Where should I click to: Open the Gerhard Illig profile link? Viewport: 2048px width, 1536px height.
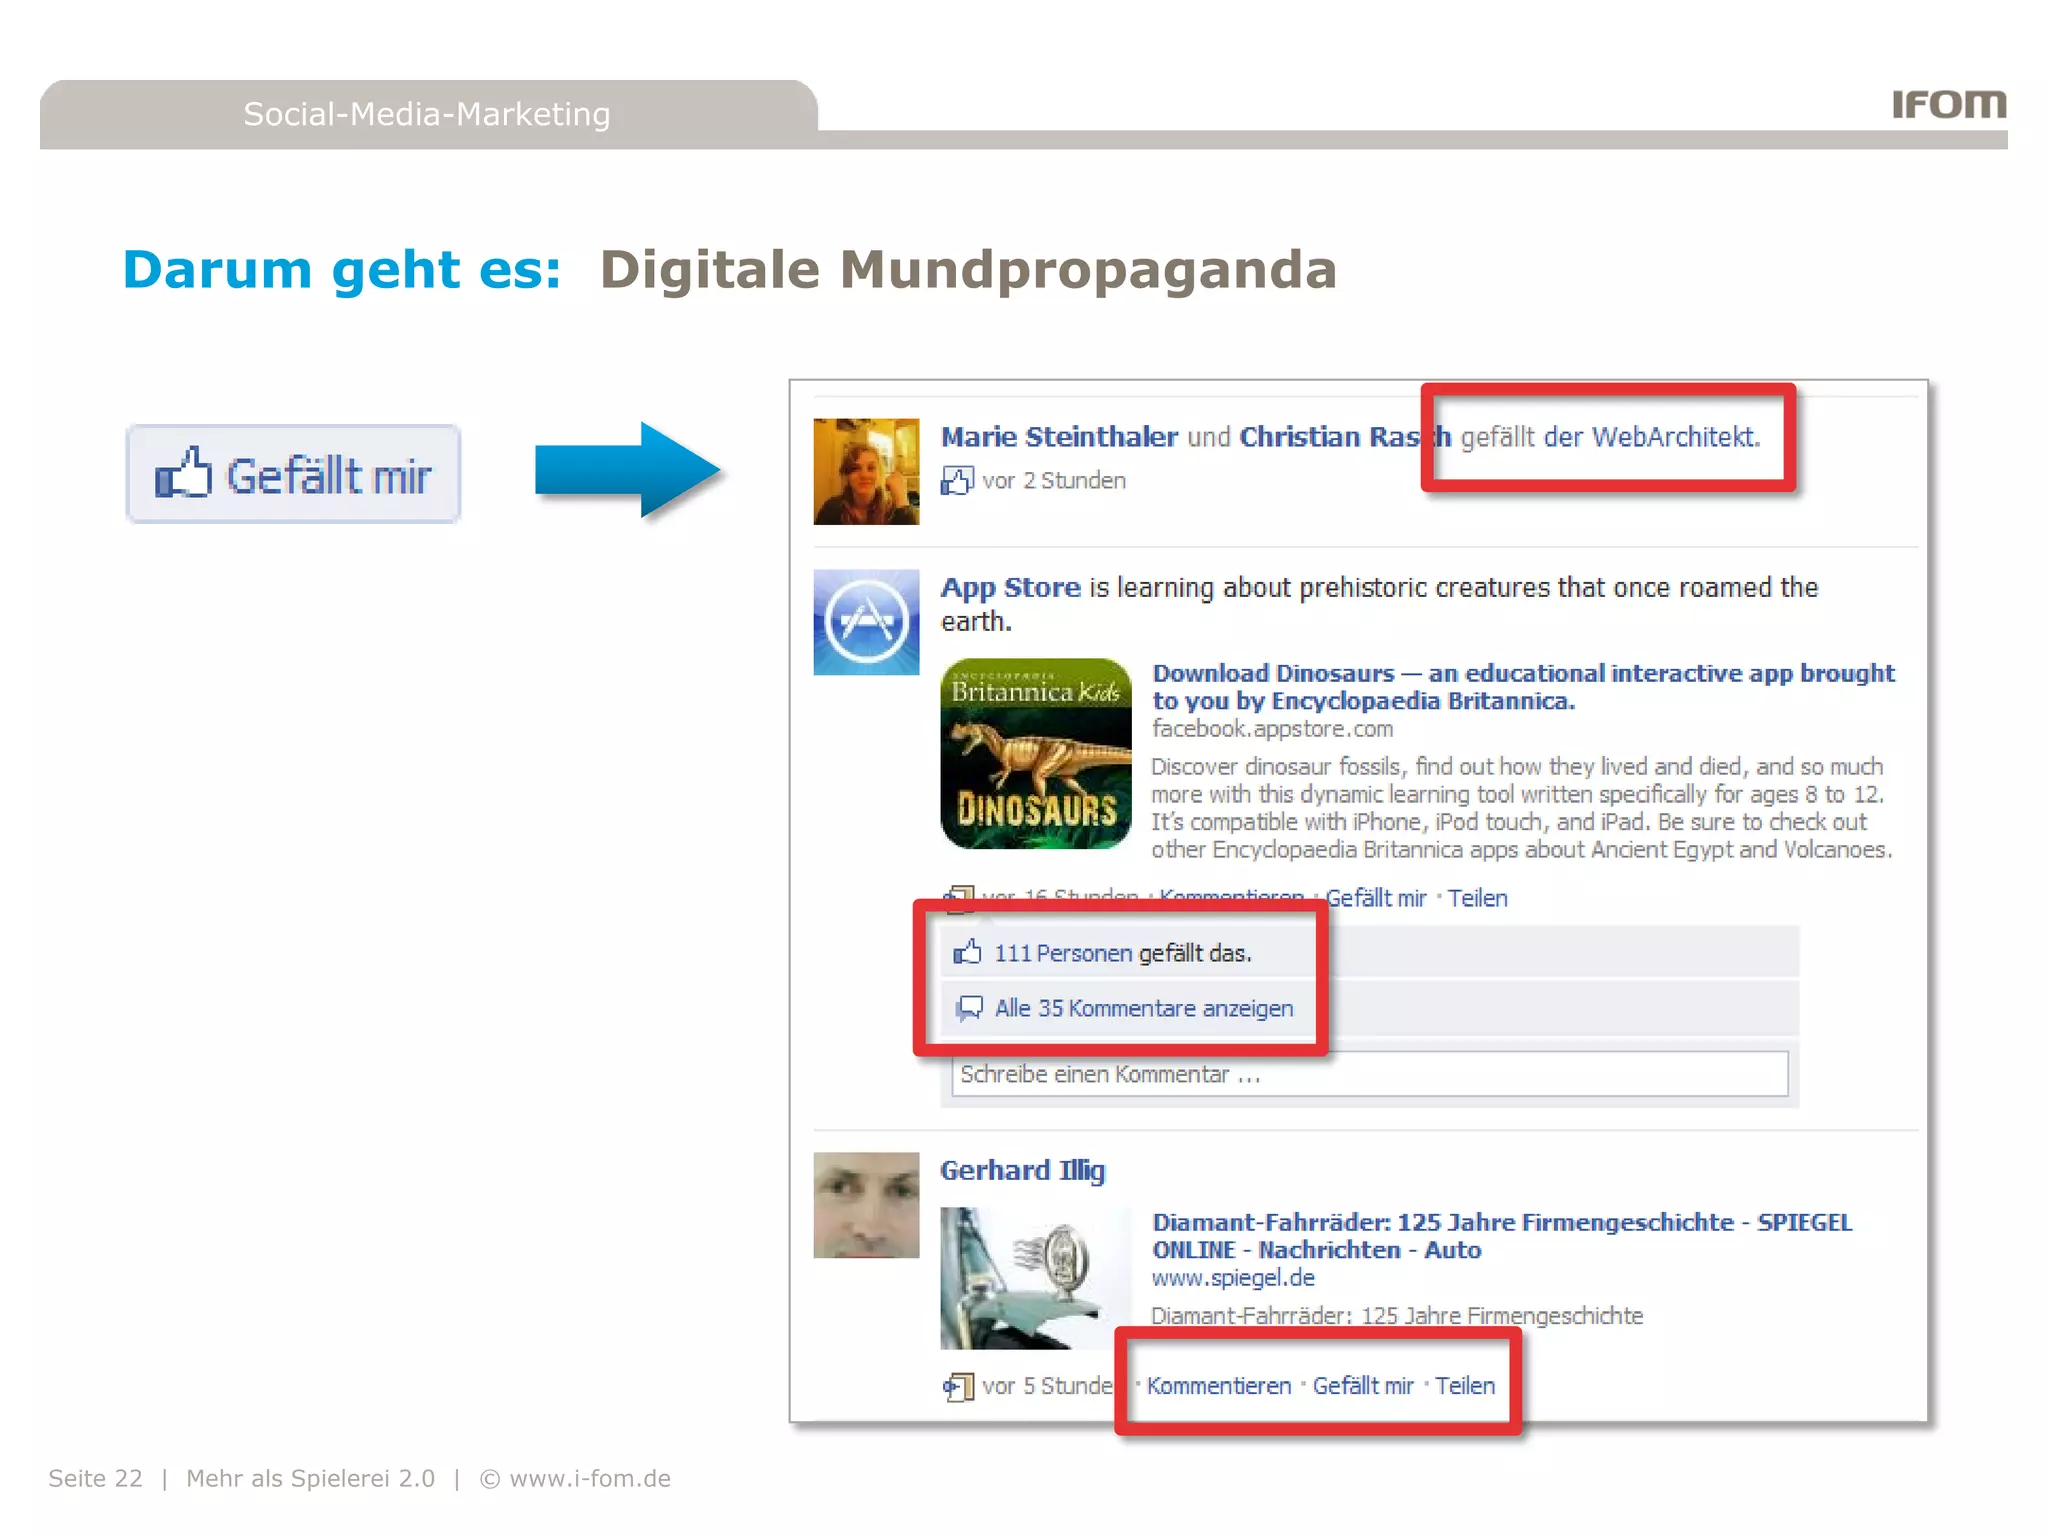(x=1022, y=1170)
